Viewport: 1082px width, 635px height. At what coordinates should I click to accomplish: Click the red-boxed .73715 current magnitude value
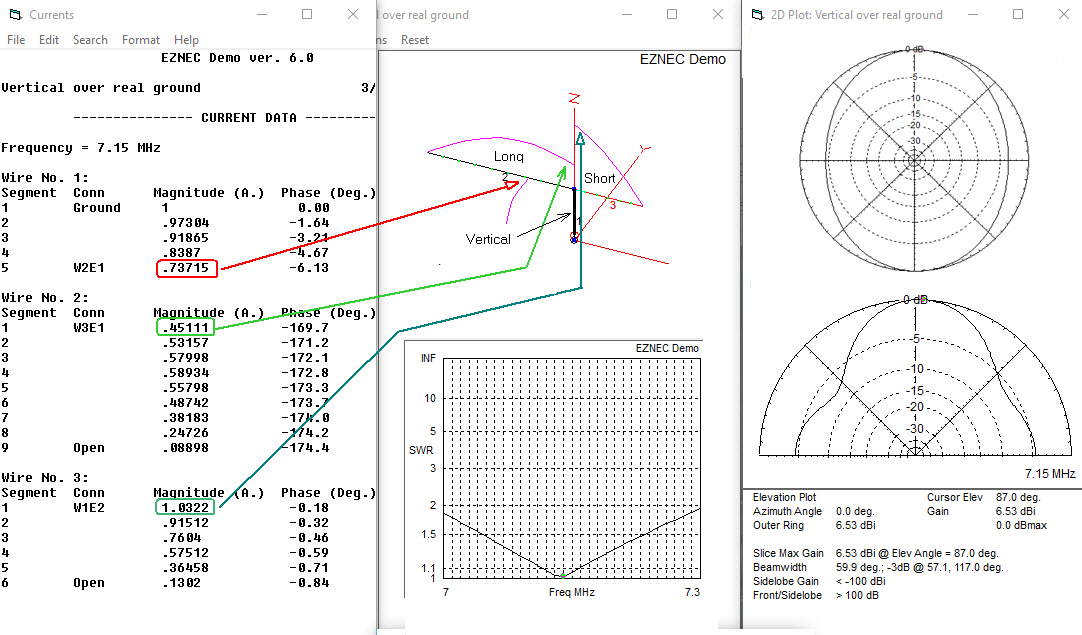(x=186, y=268)
